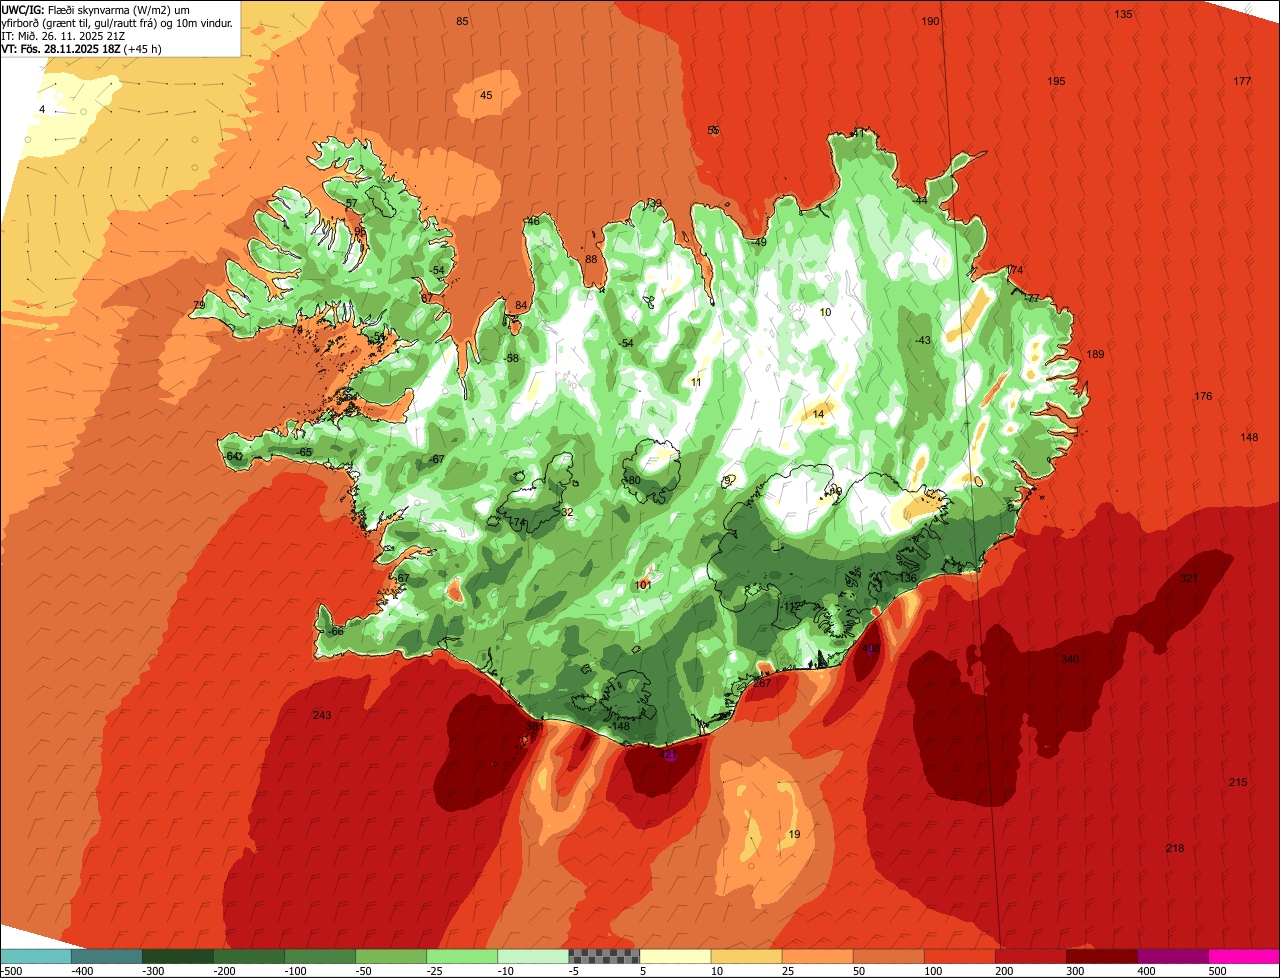Click the flux value 321 in the dark red patch
The image size is (1280, 978).
[1189, 578]
